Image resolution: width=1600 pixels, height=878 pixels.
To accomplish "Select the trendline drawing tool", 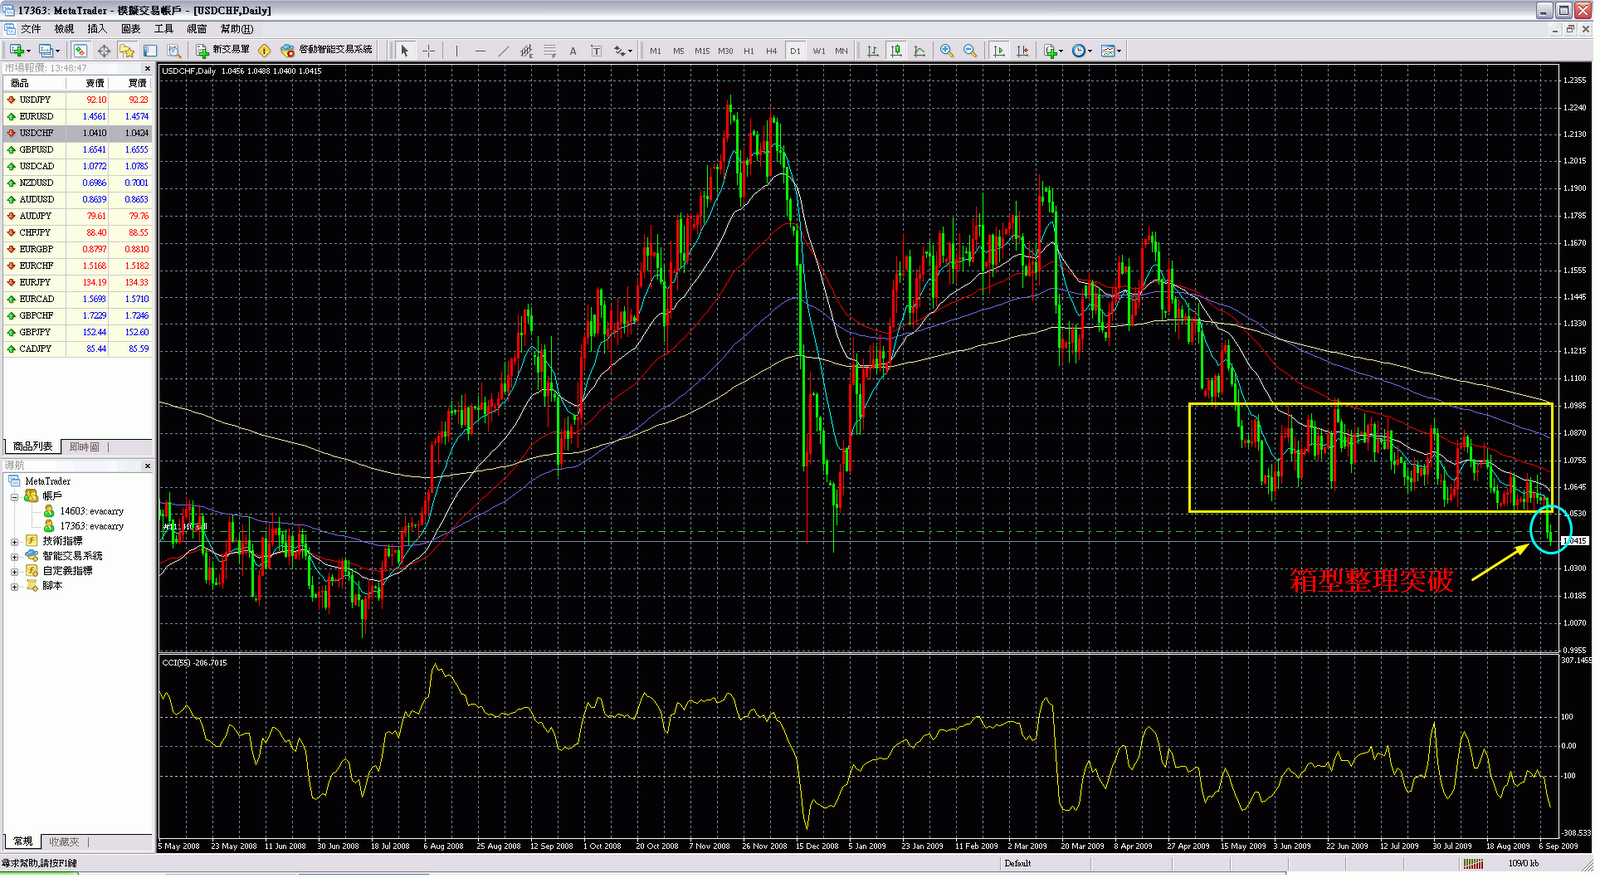I will pyautogui.click(x=503, y=50).
